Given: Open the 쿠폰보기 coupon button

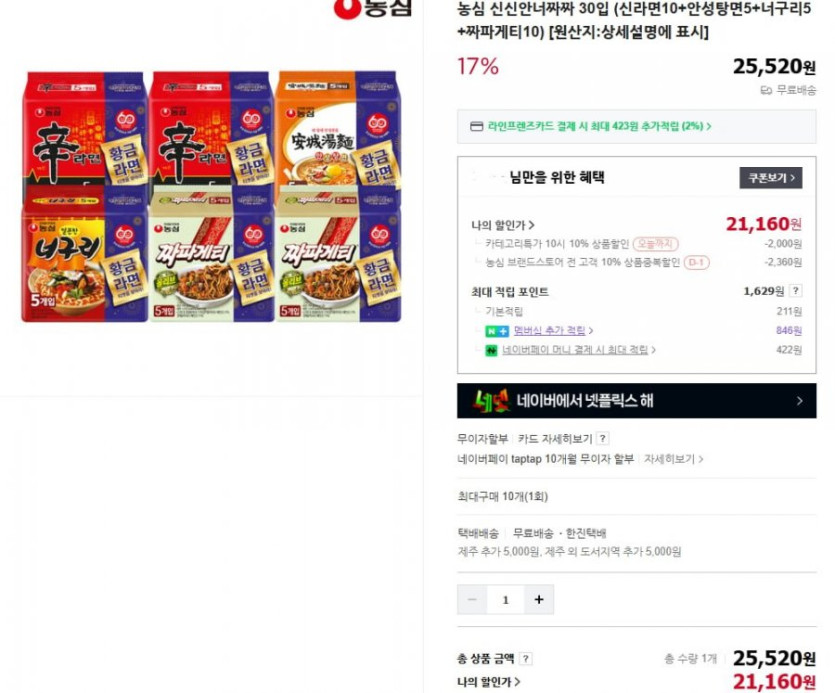Looking at the screenshot, I should (x=771, y=178).
